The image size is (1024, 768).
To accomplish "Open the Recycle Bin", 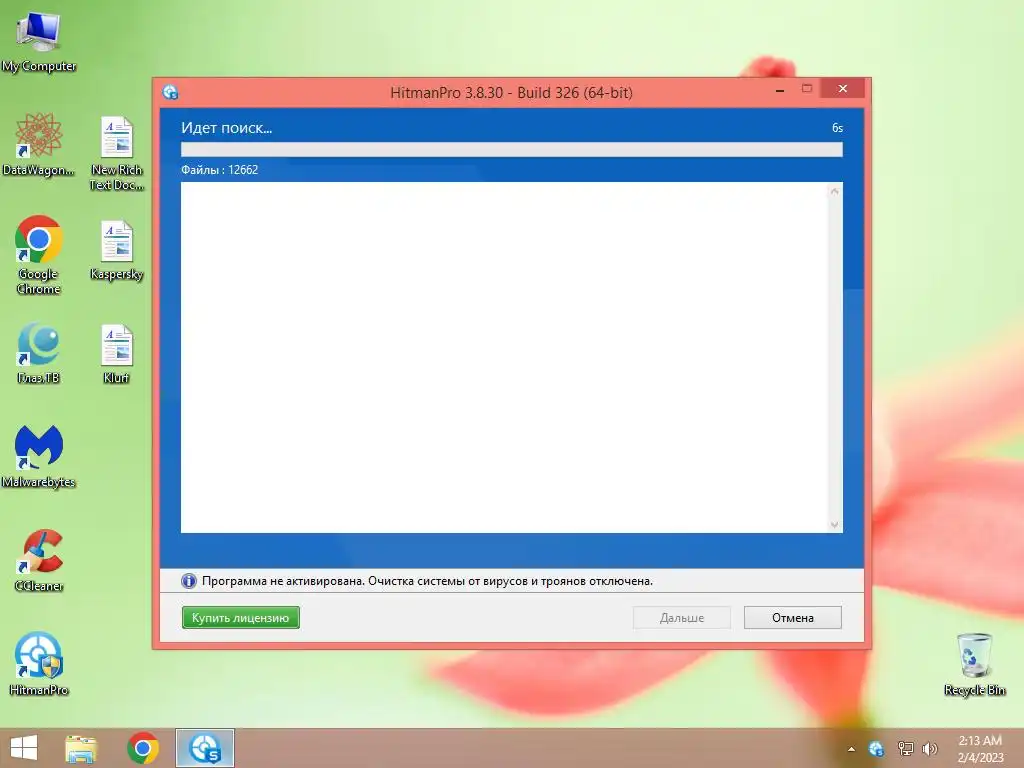I will click(x=974, y=664).
